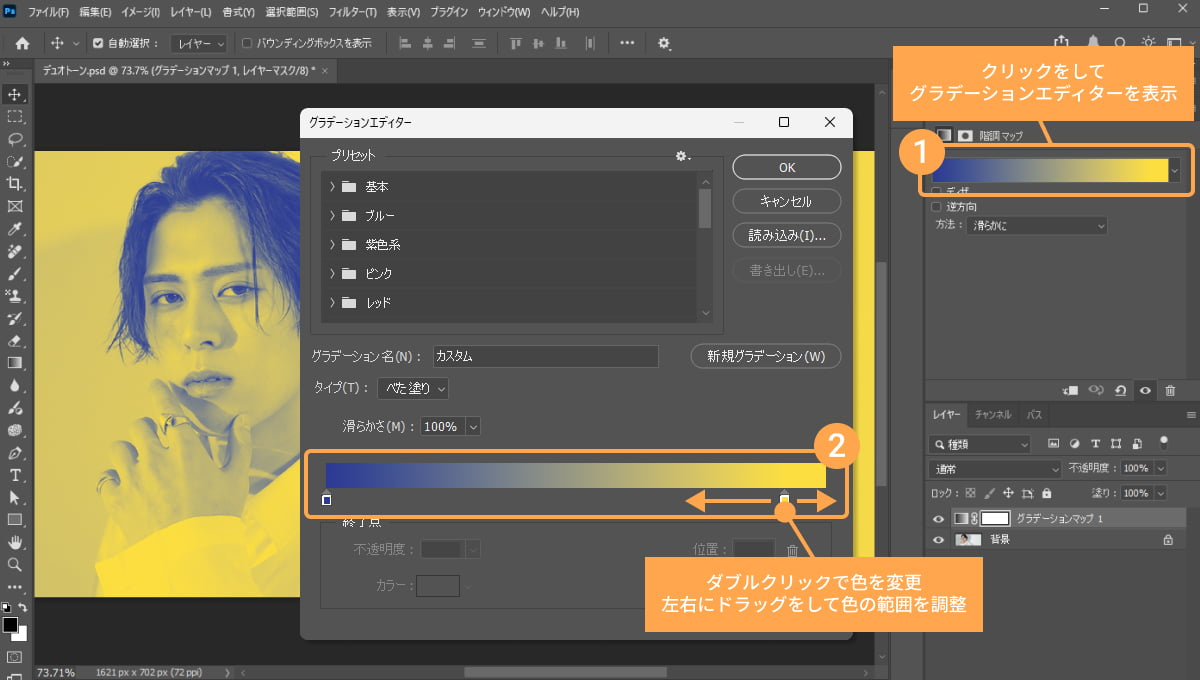Select the Move tool

tap(14, 94)
